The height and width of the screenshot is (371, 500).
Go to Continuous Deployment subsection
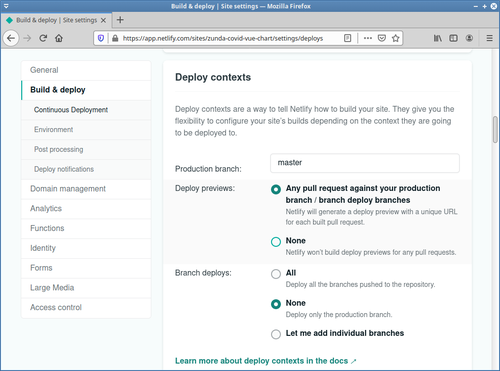(x=86, y=110)
